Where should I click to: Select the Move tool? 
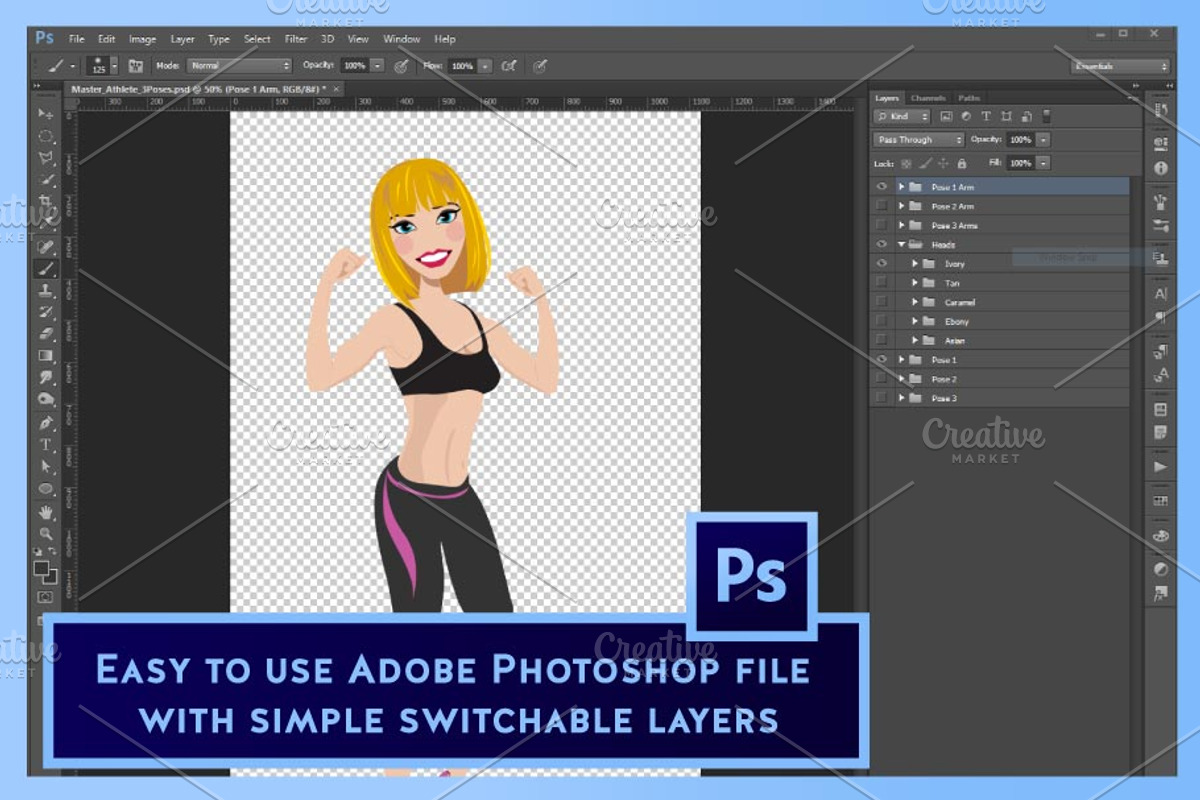[x=46, y=113]
